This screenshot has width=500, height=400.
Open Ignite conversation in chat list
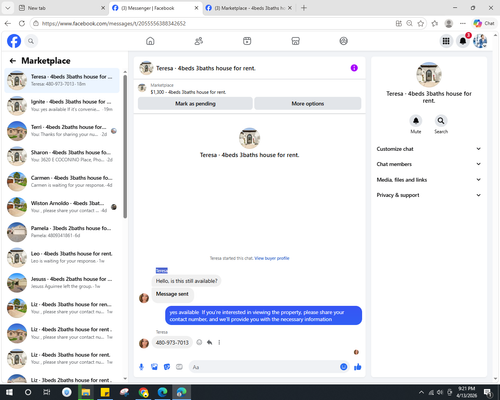(62, 105)
